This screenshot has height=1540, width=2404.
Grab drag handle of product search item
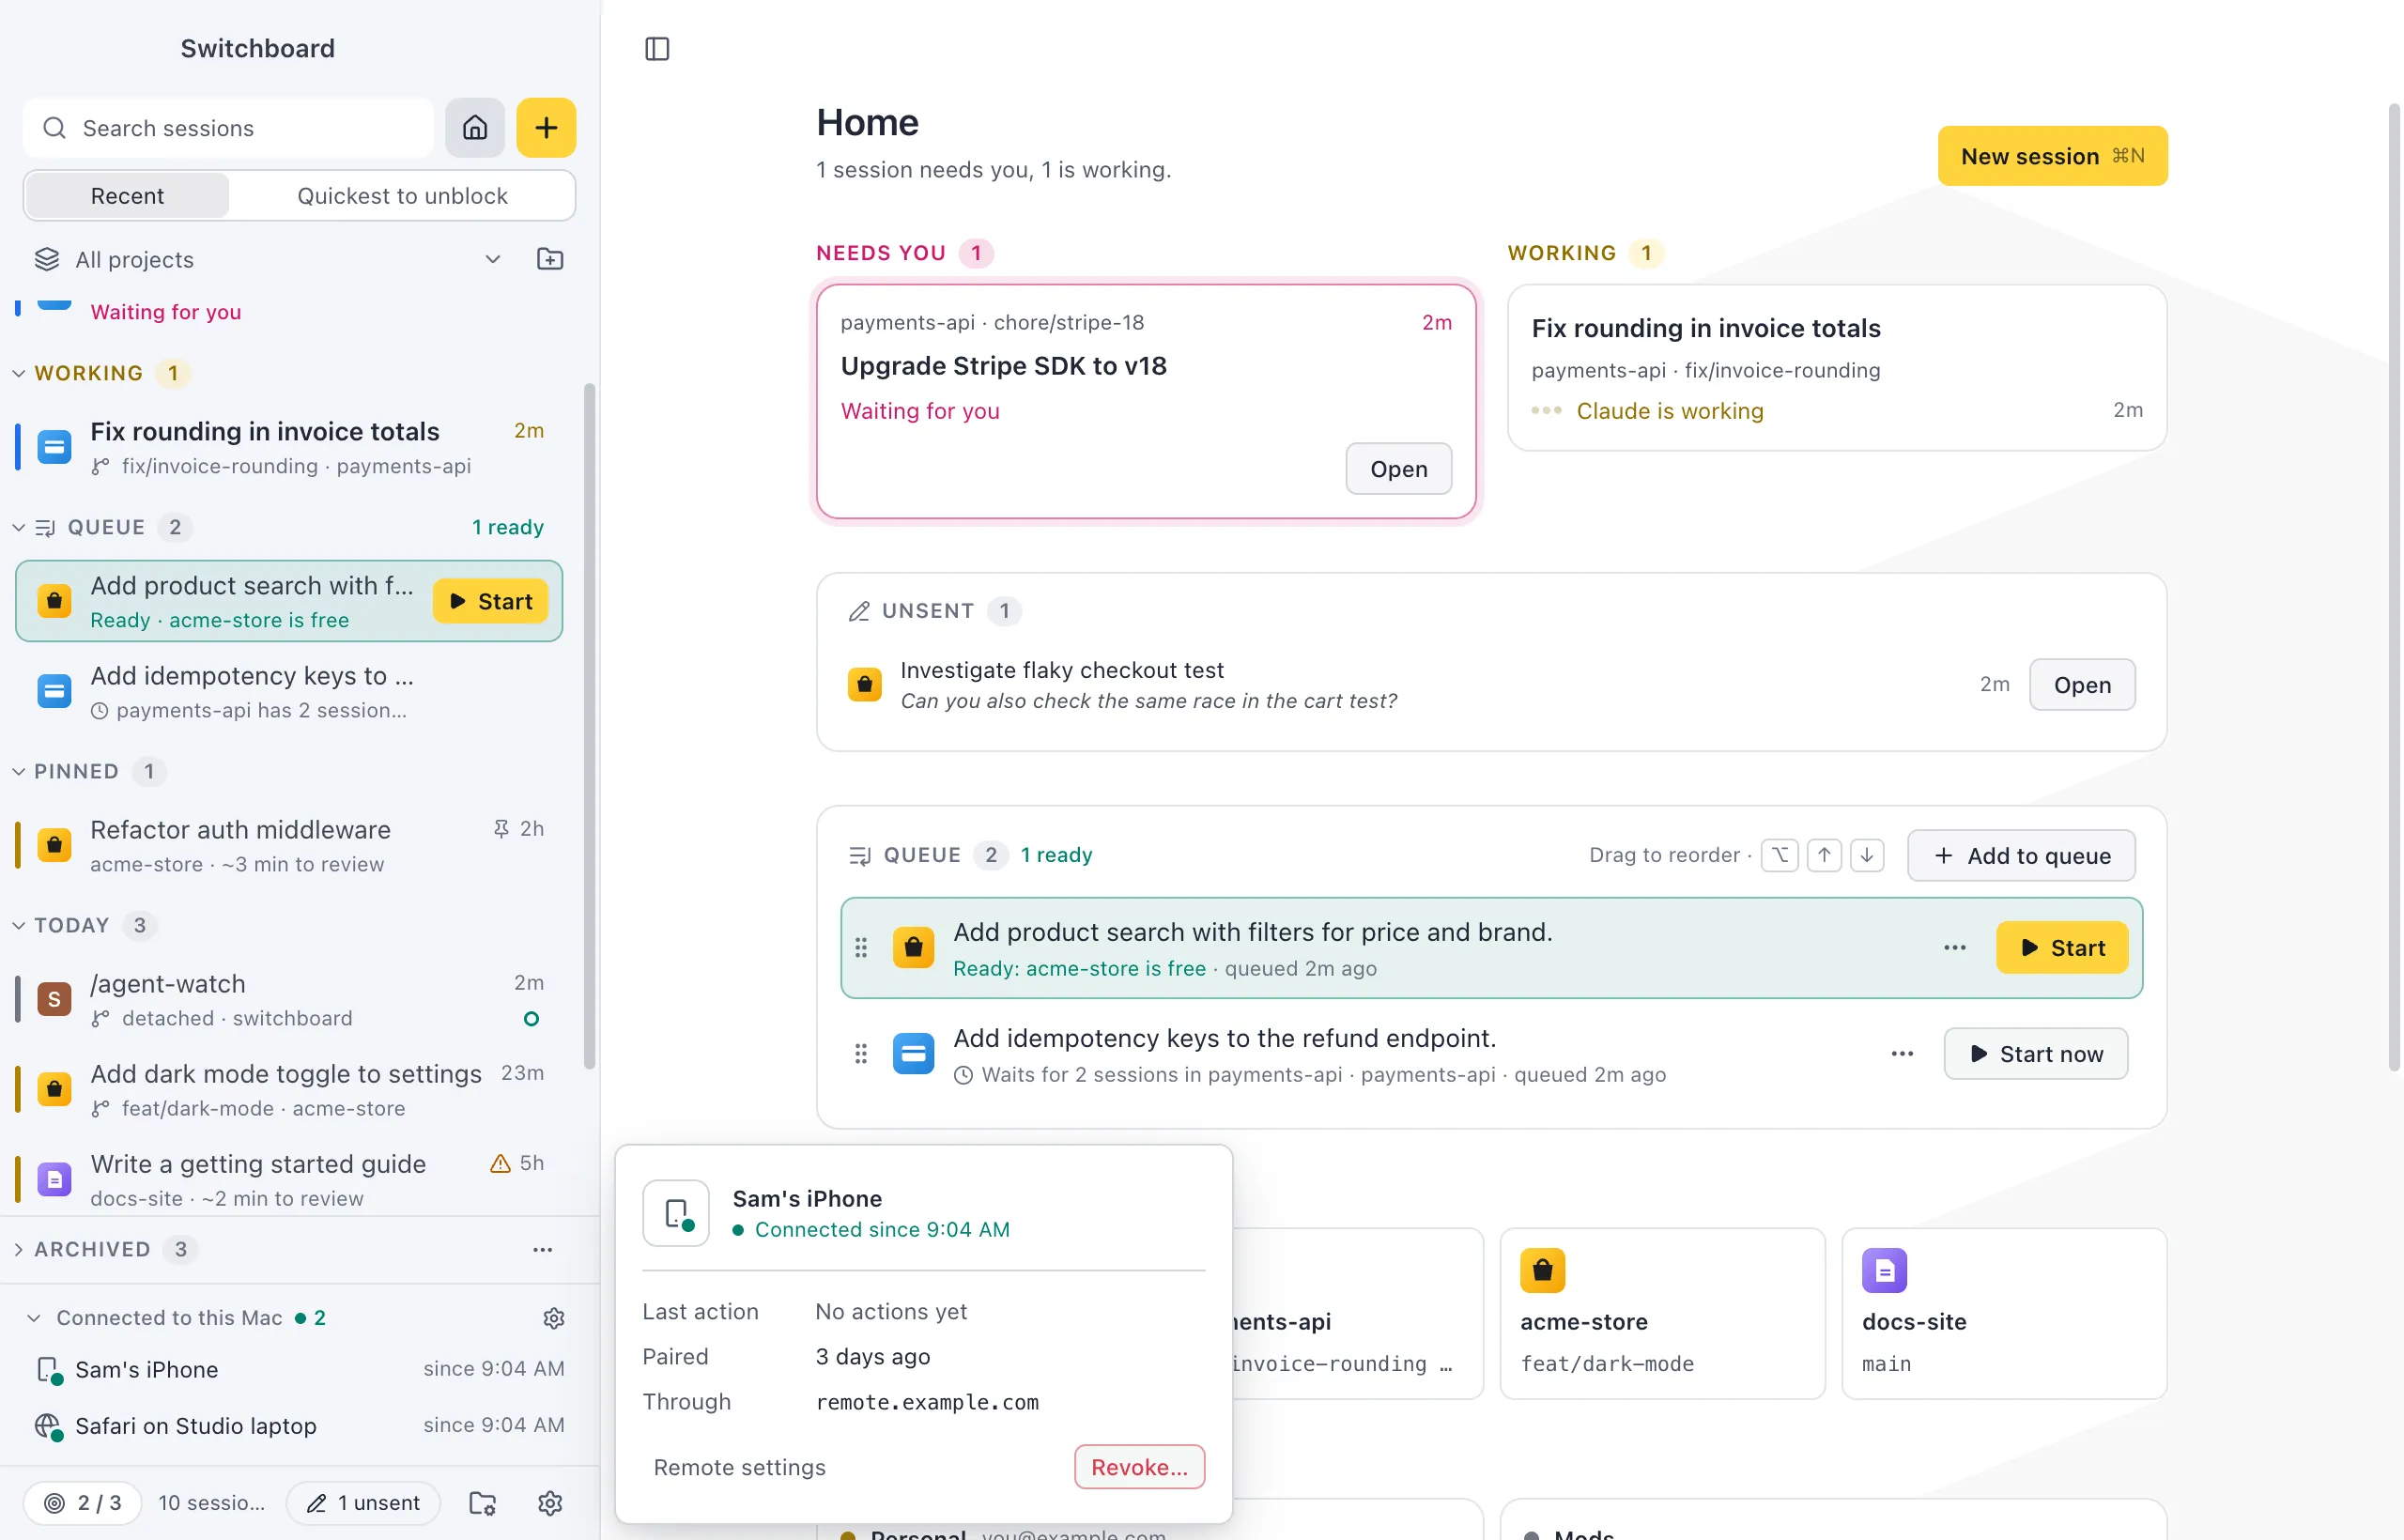pos(861,947)
